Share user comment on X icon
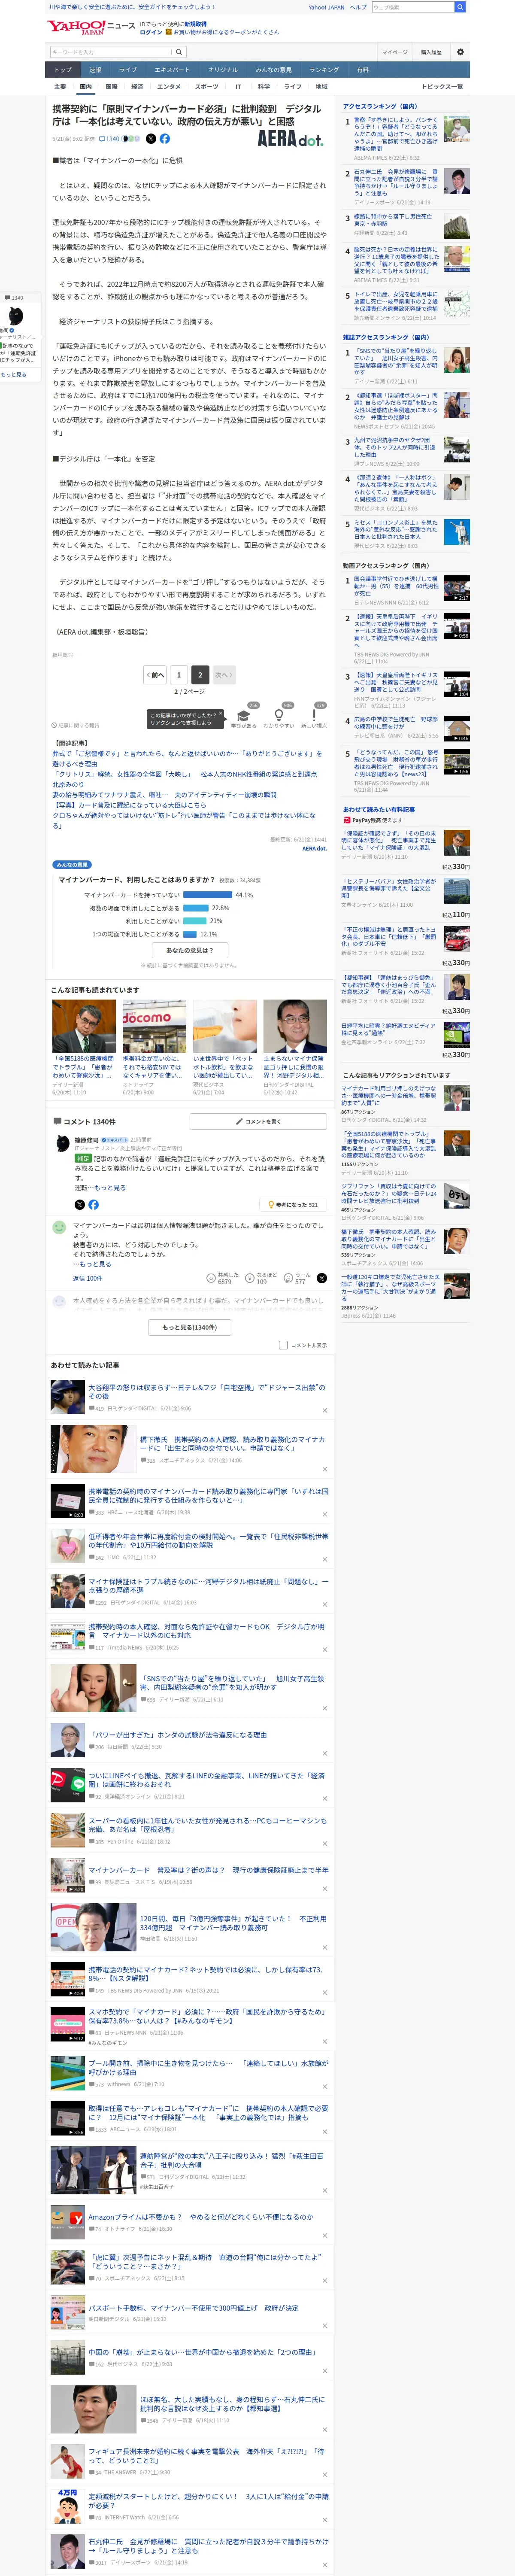 click(321, 1278)
